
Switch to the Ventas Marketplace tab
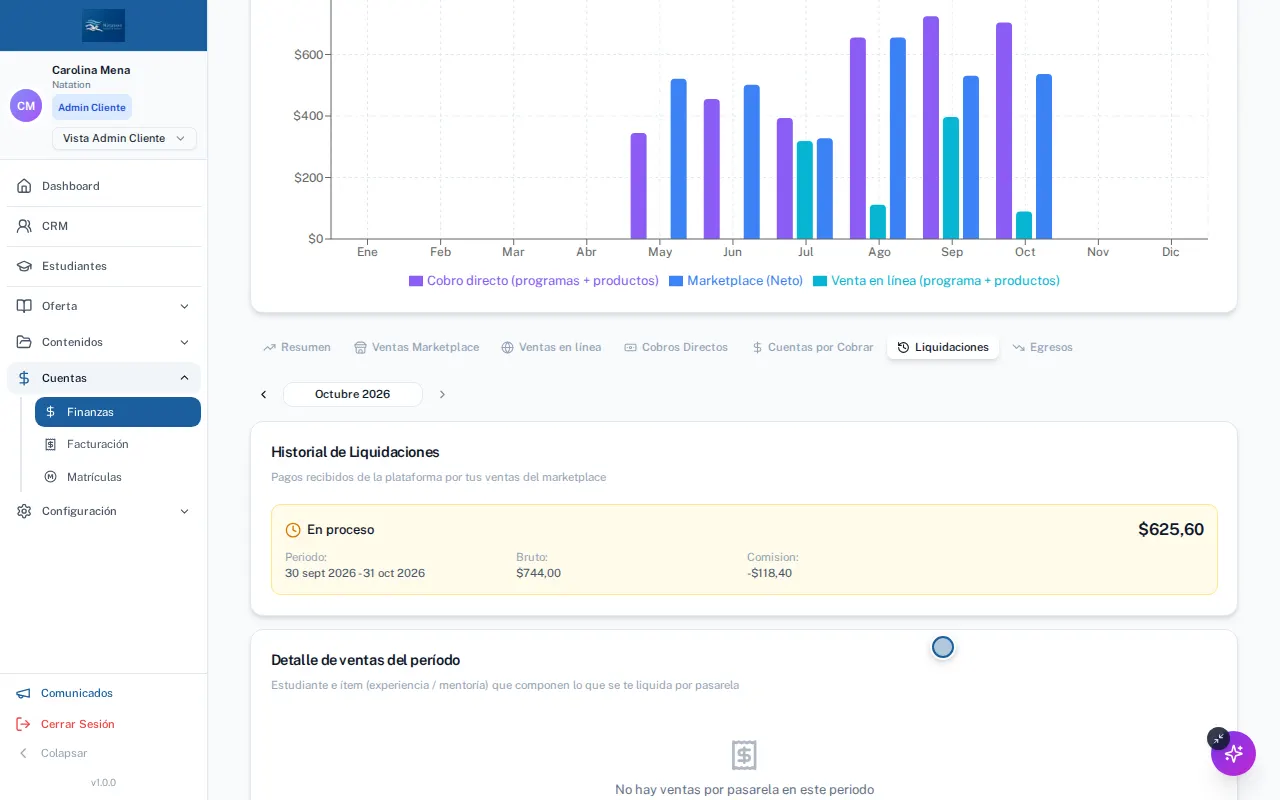pos(416,347)
